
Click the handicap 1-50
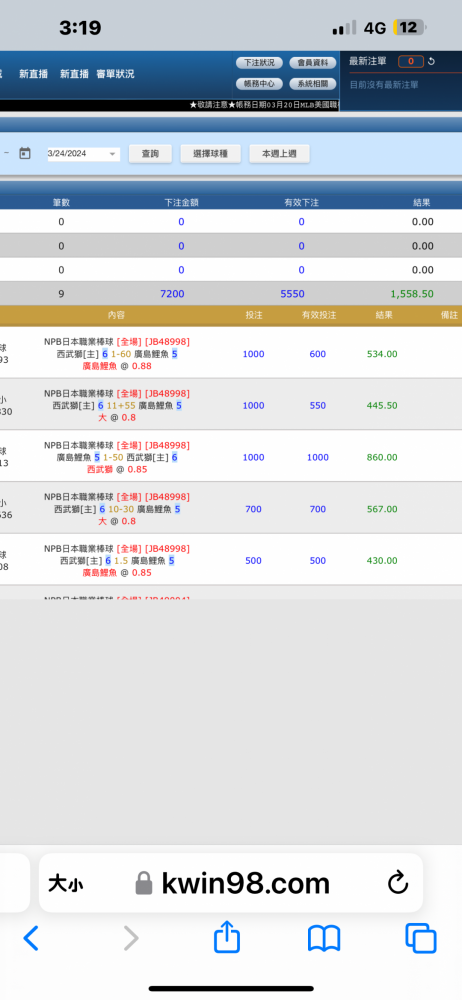tap(113, 457)
